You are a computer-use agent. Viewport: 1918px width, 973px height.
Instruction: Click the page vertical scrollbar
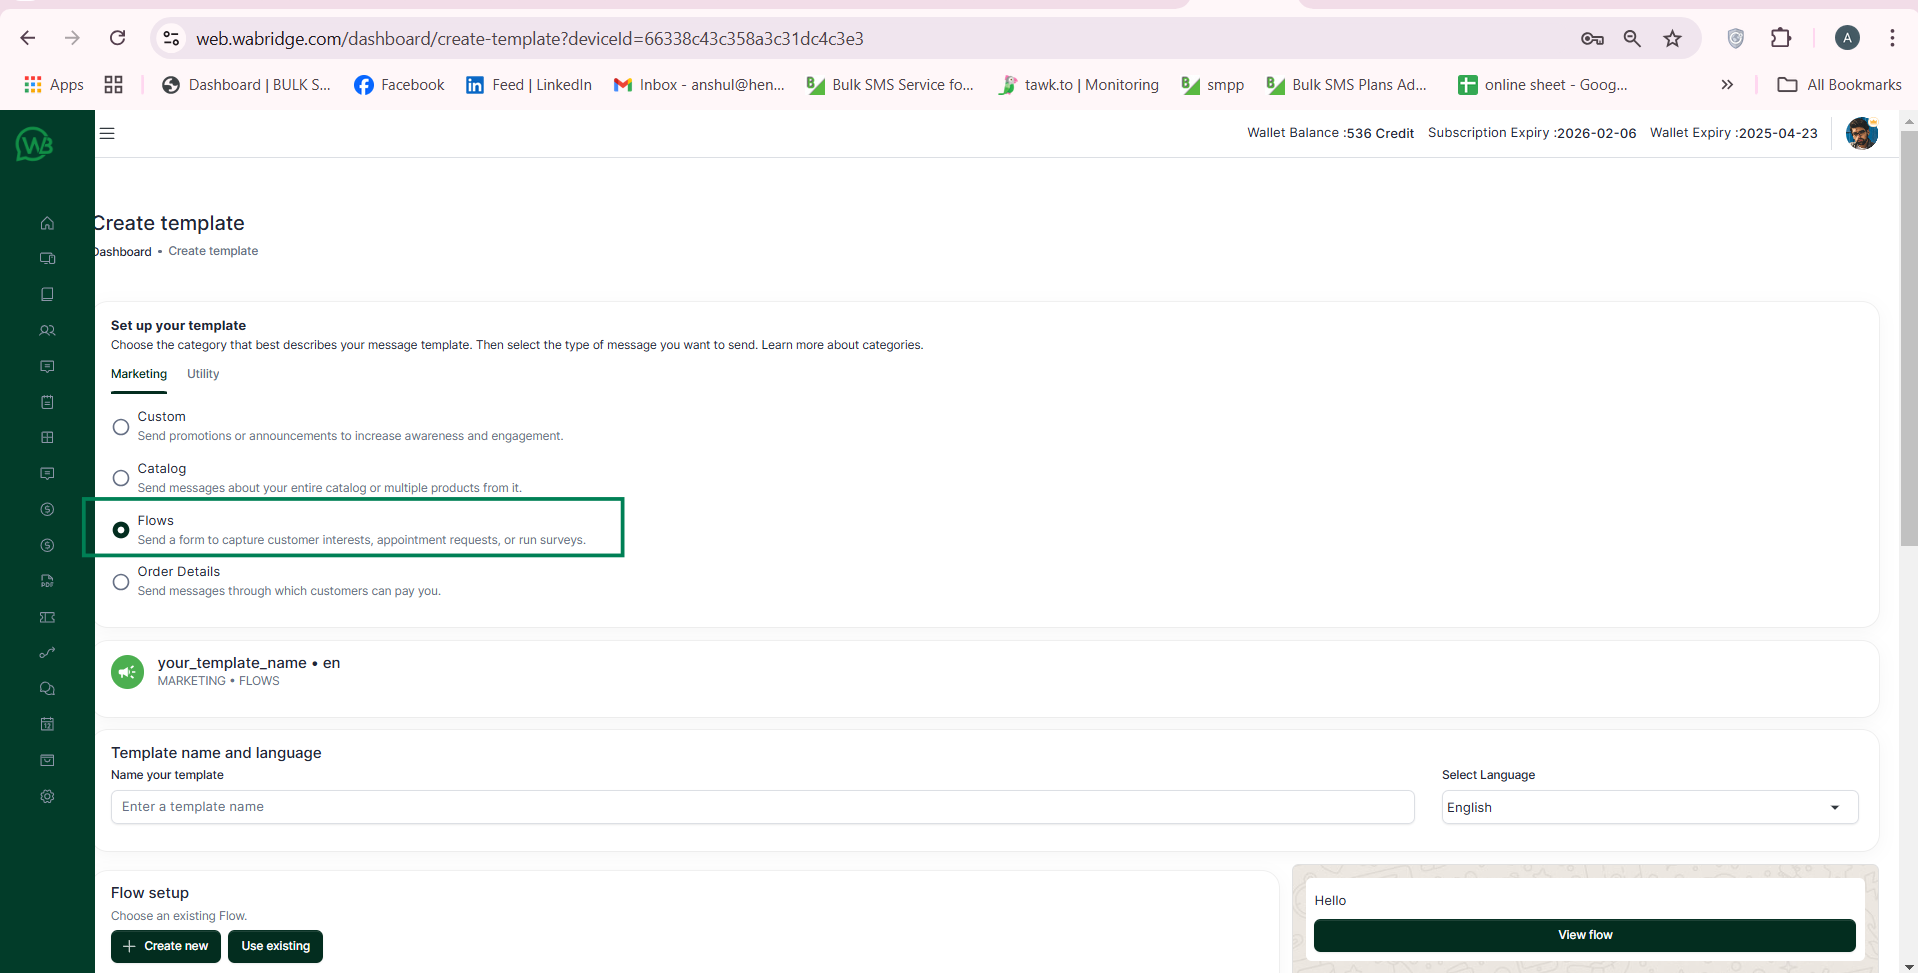pos(1909,340)
